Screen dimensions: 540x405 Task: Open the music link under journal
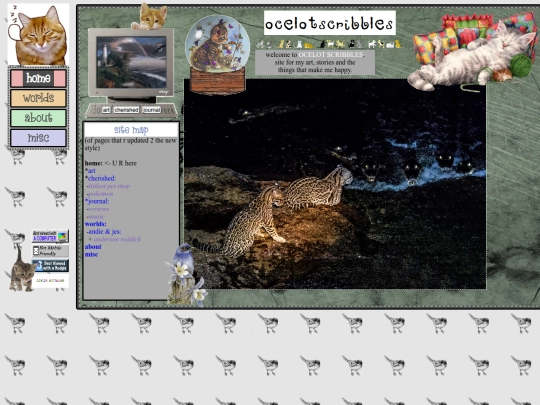point(96,216)
